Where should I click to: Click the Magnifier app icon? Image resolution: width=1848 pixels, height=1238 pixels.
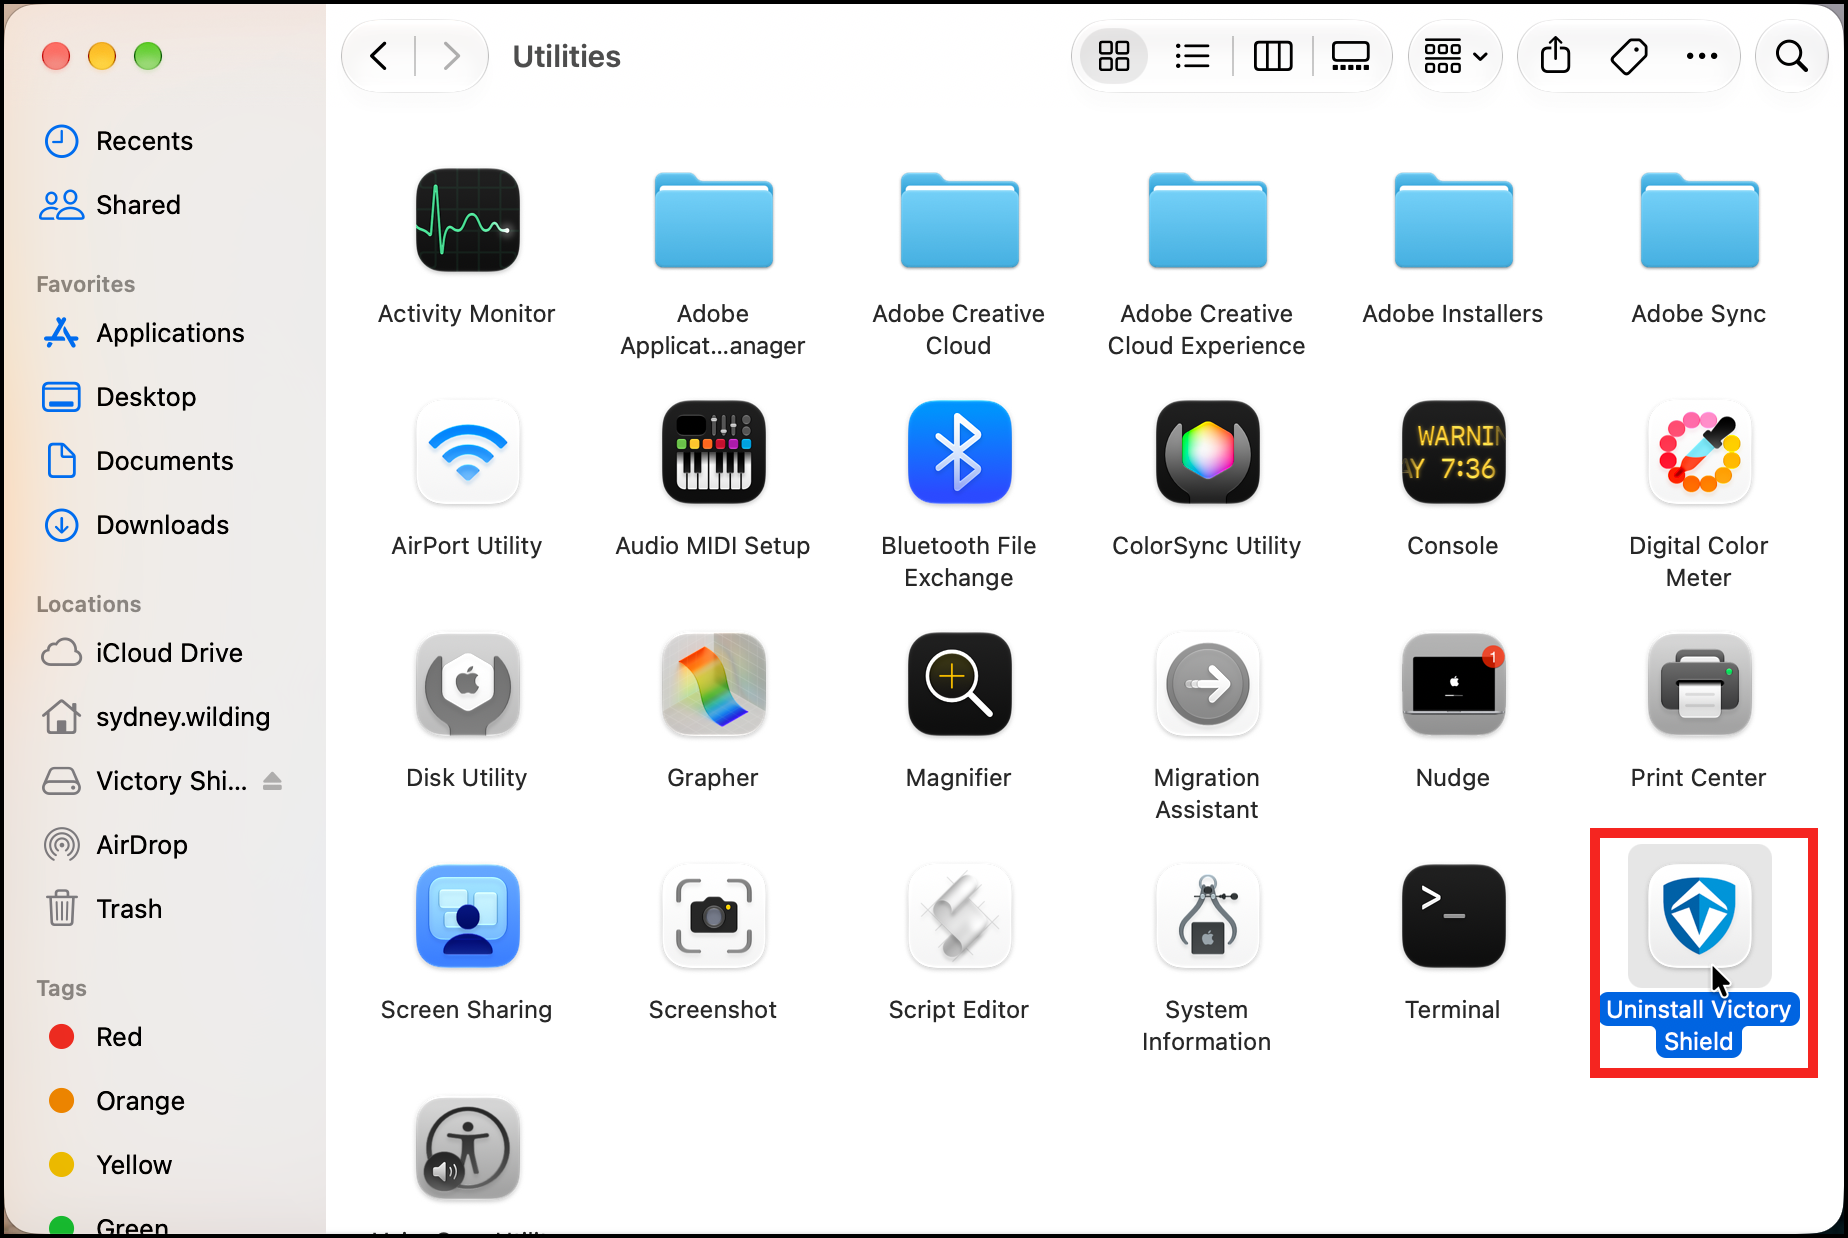coord(959,684)
